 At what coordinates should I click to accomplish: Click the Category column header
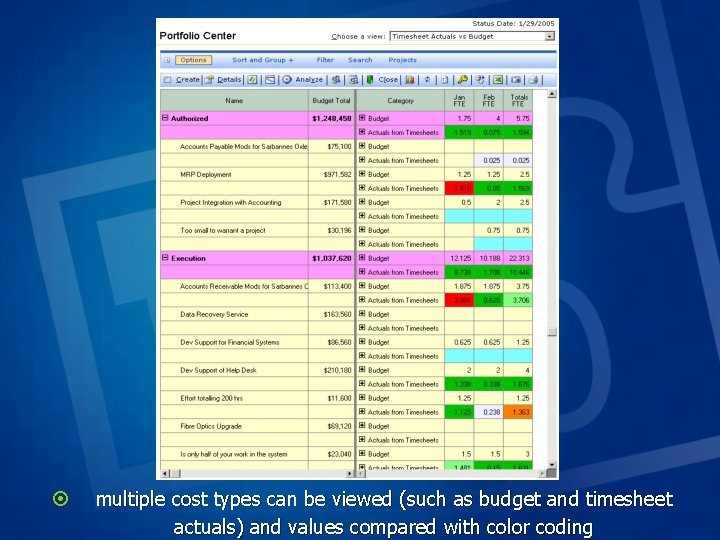400,101
